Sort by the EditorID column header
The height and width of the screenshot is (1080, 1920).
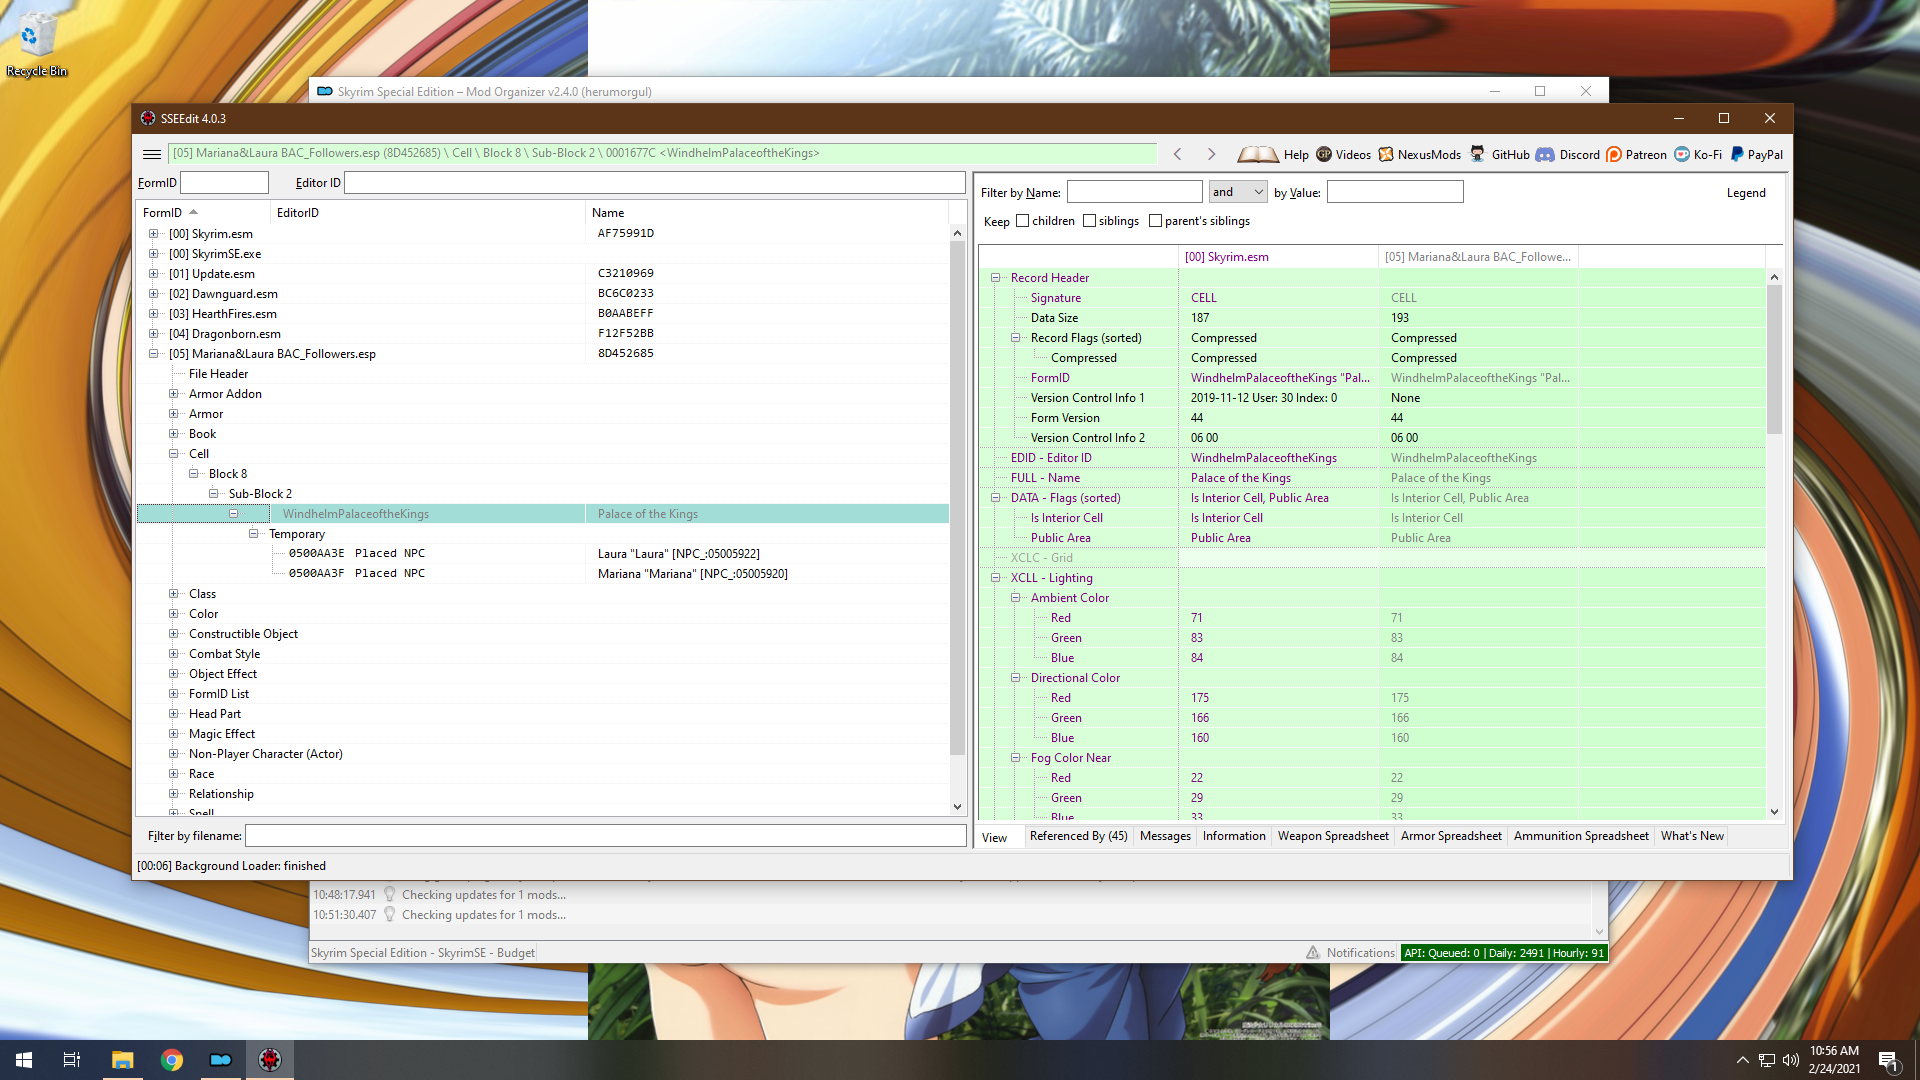point(427,213)
